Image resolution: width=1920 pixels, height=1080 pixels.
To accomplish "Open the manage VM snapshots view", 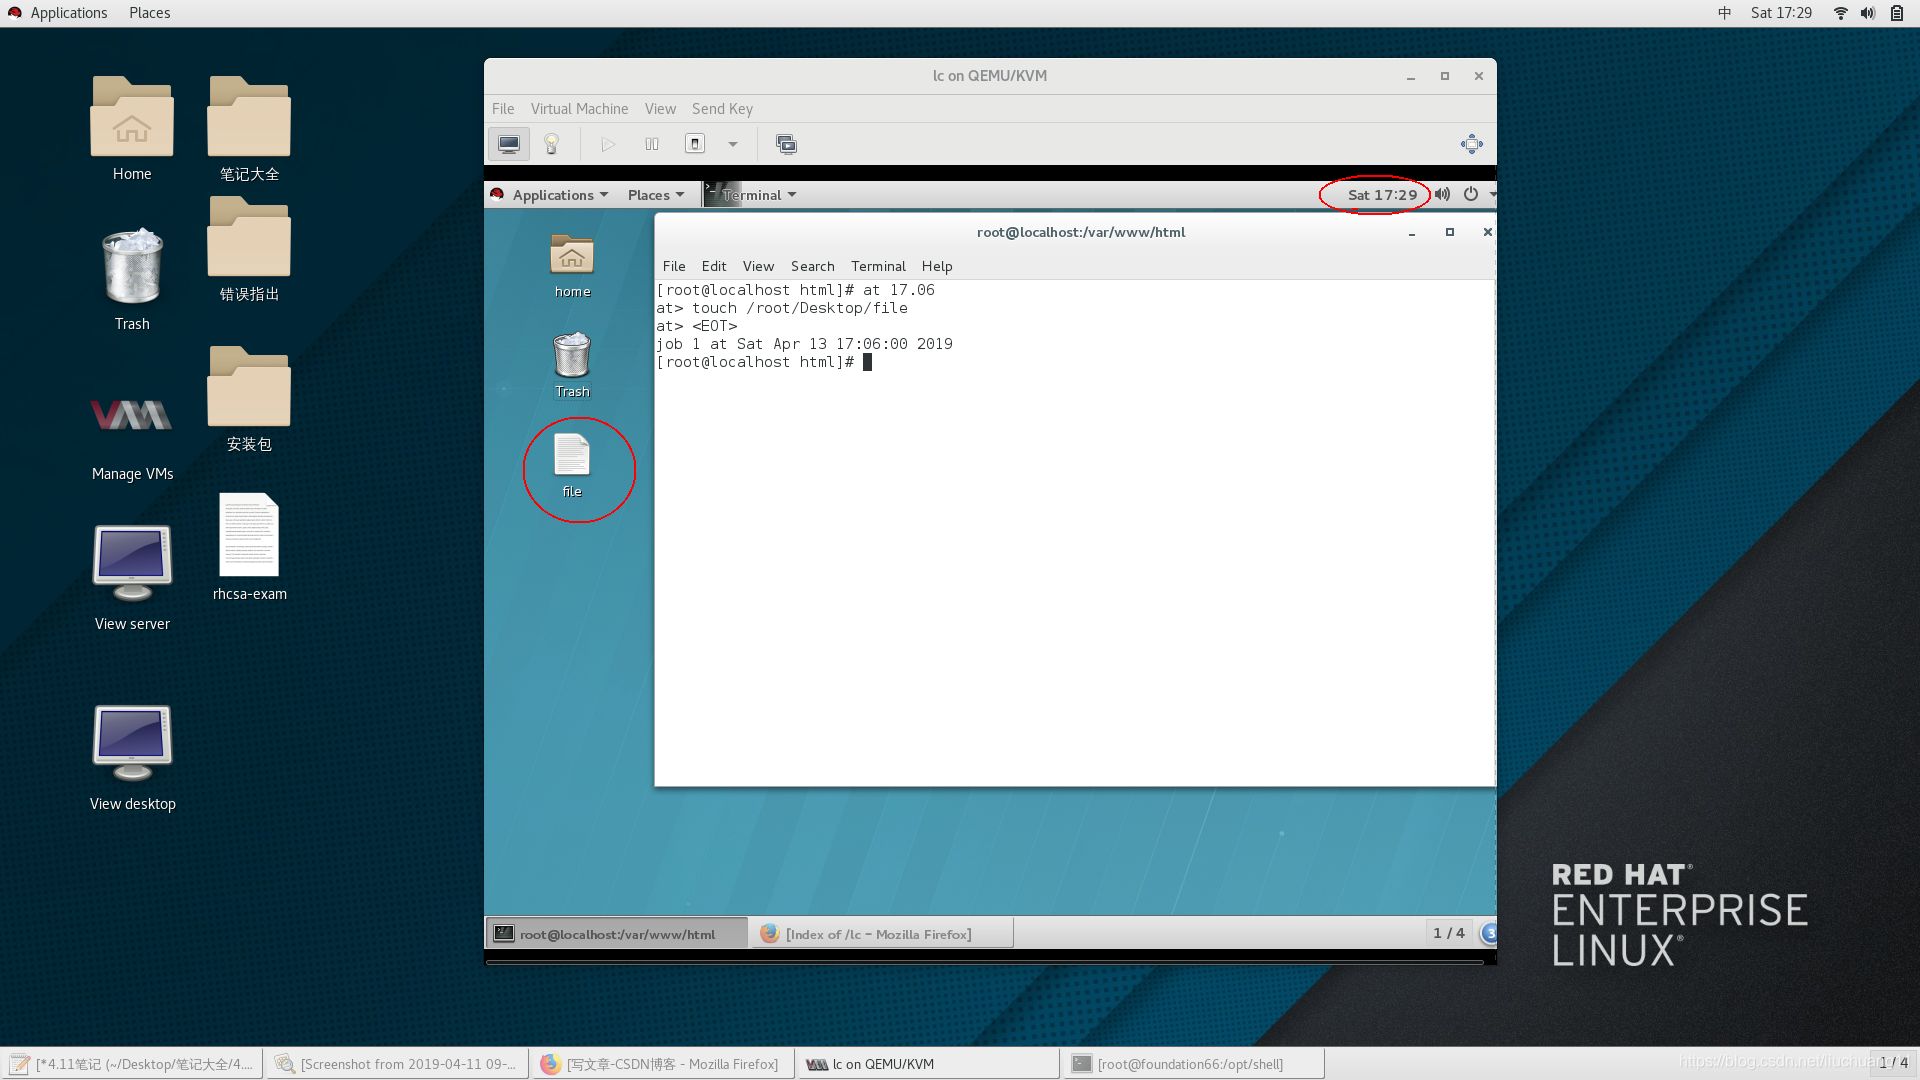I will point(786,144).
